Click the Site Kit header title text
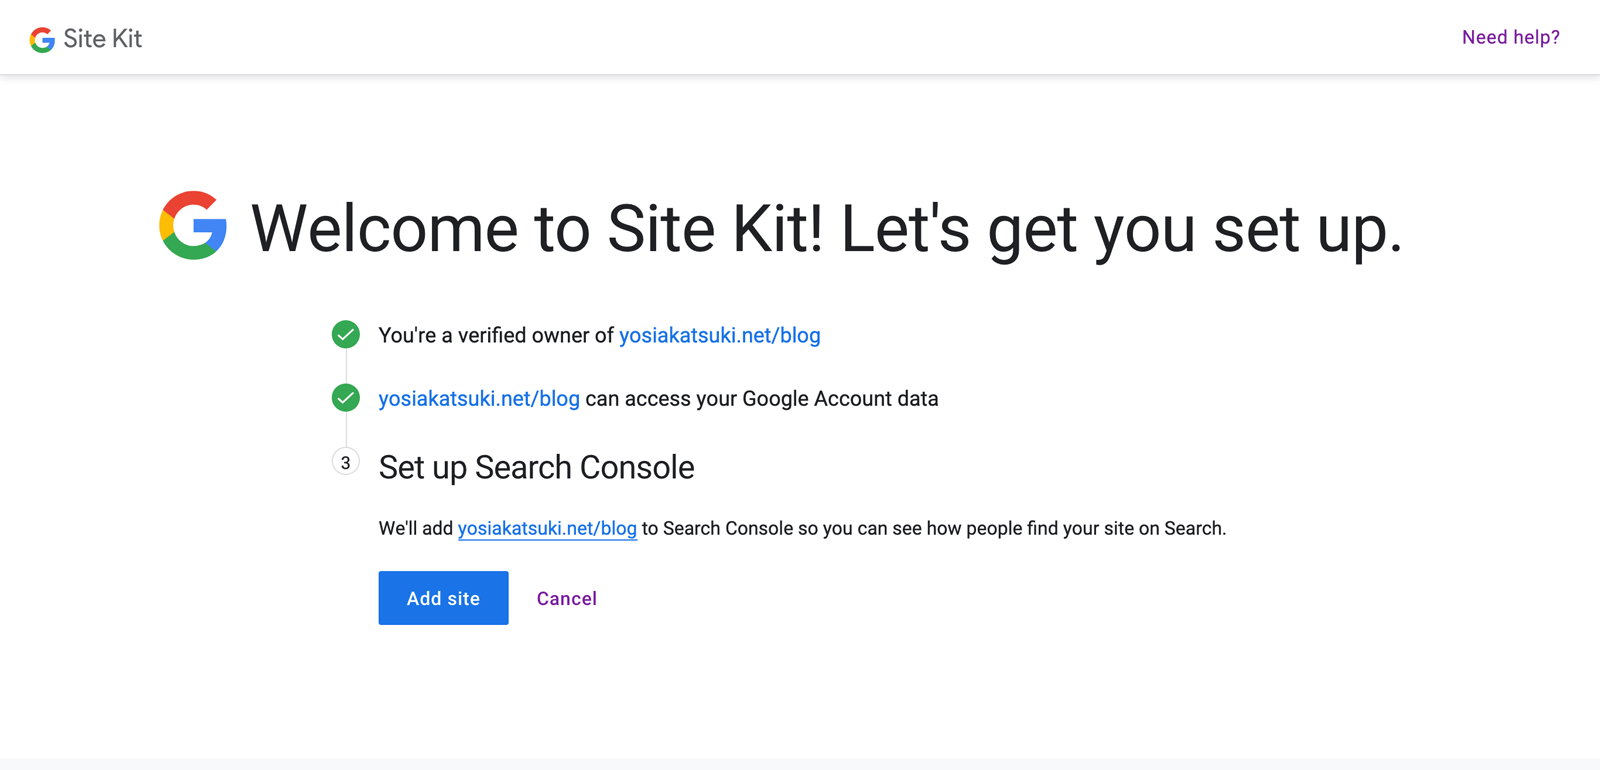The width and height of the screenshot is (1600, 770). coord(103,39)
